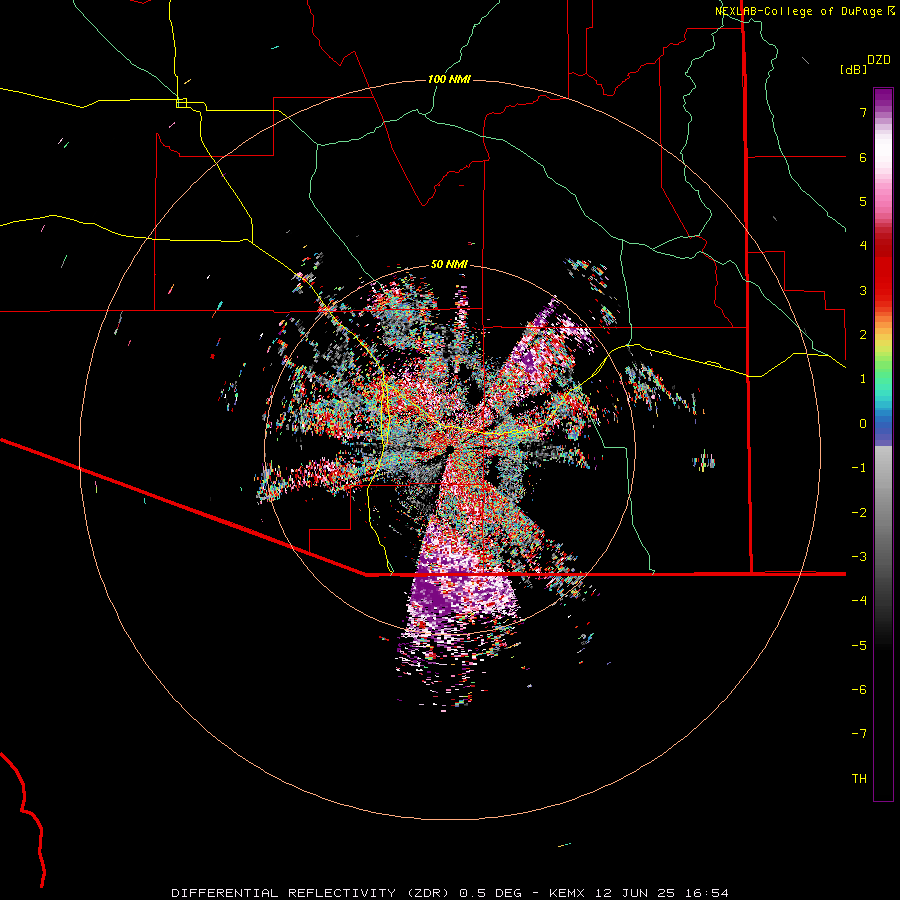
Task: Select the 6 value on the scale
Action: [x=863, y=157]
